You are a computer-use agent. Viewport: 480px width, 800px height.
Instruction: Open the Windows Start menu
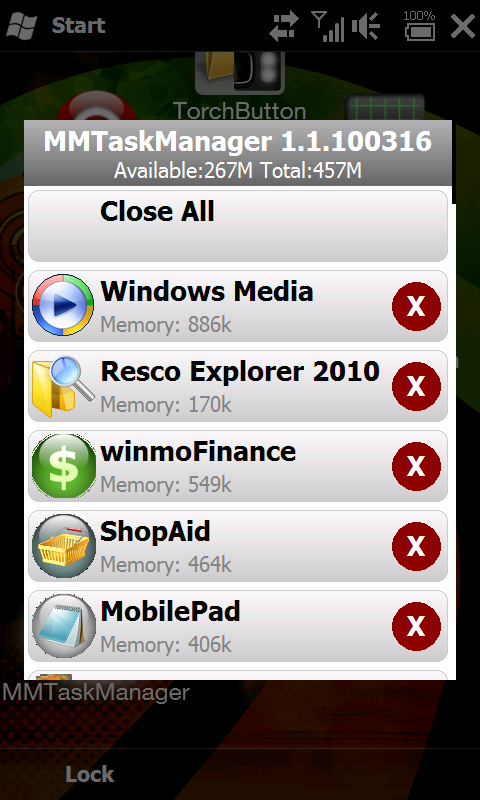[55, 26]
